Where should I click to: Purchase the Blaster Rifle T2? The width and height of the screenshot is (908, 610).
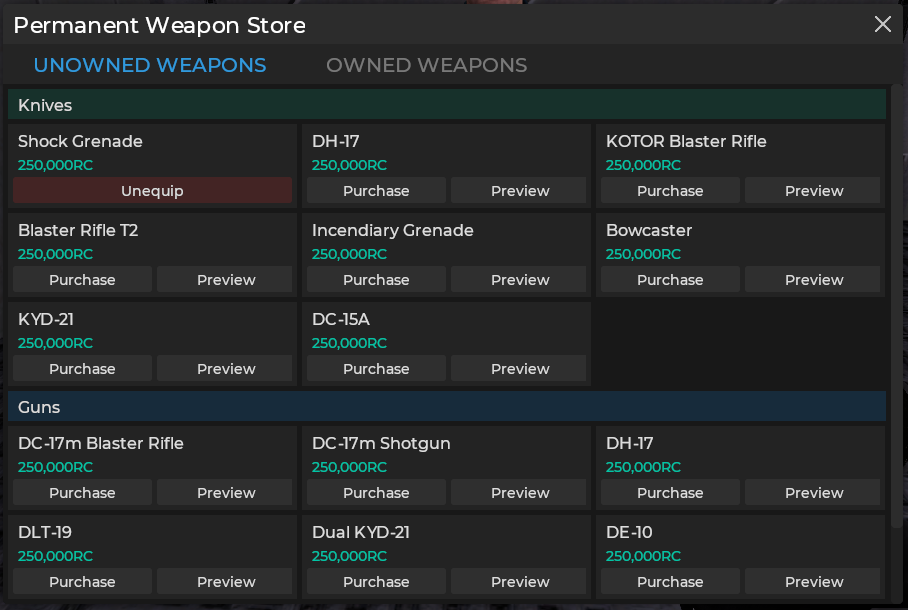(81, 279)
